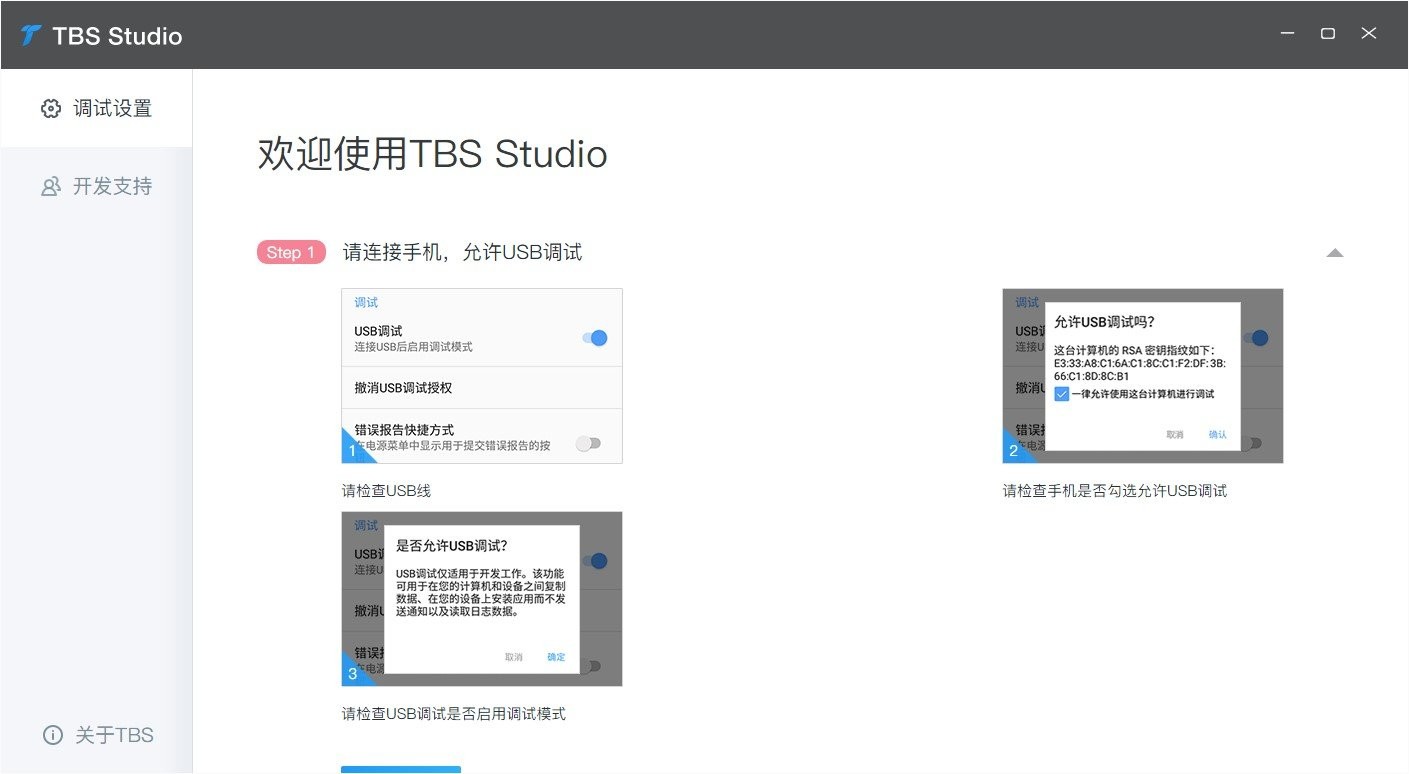Select the people icon next to 开发支持

51,186
